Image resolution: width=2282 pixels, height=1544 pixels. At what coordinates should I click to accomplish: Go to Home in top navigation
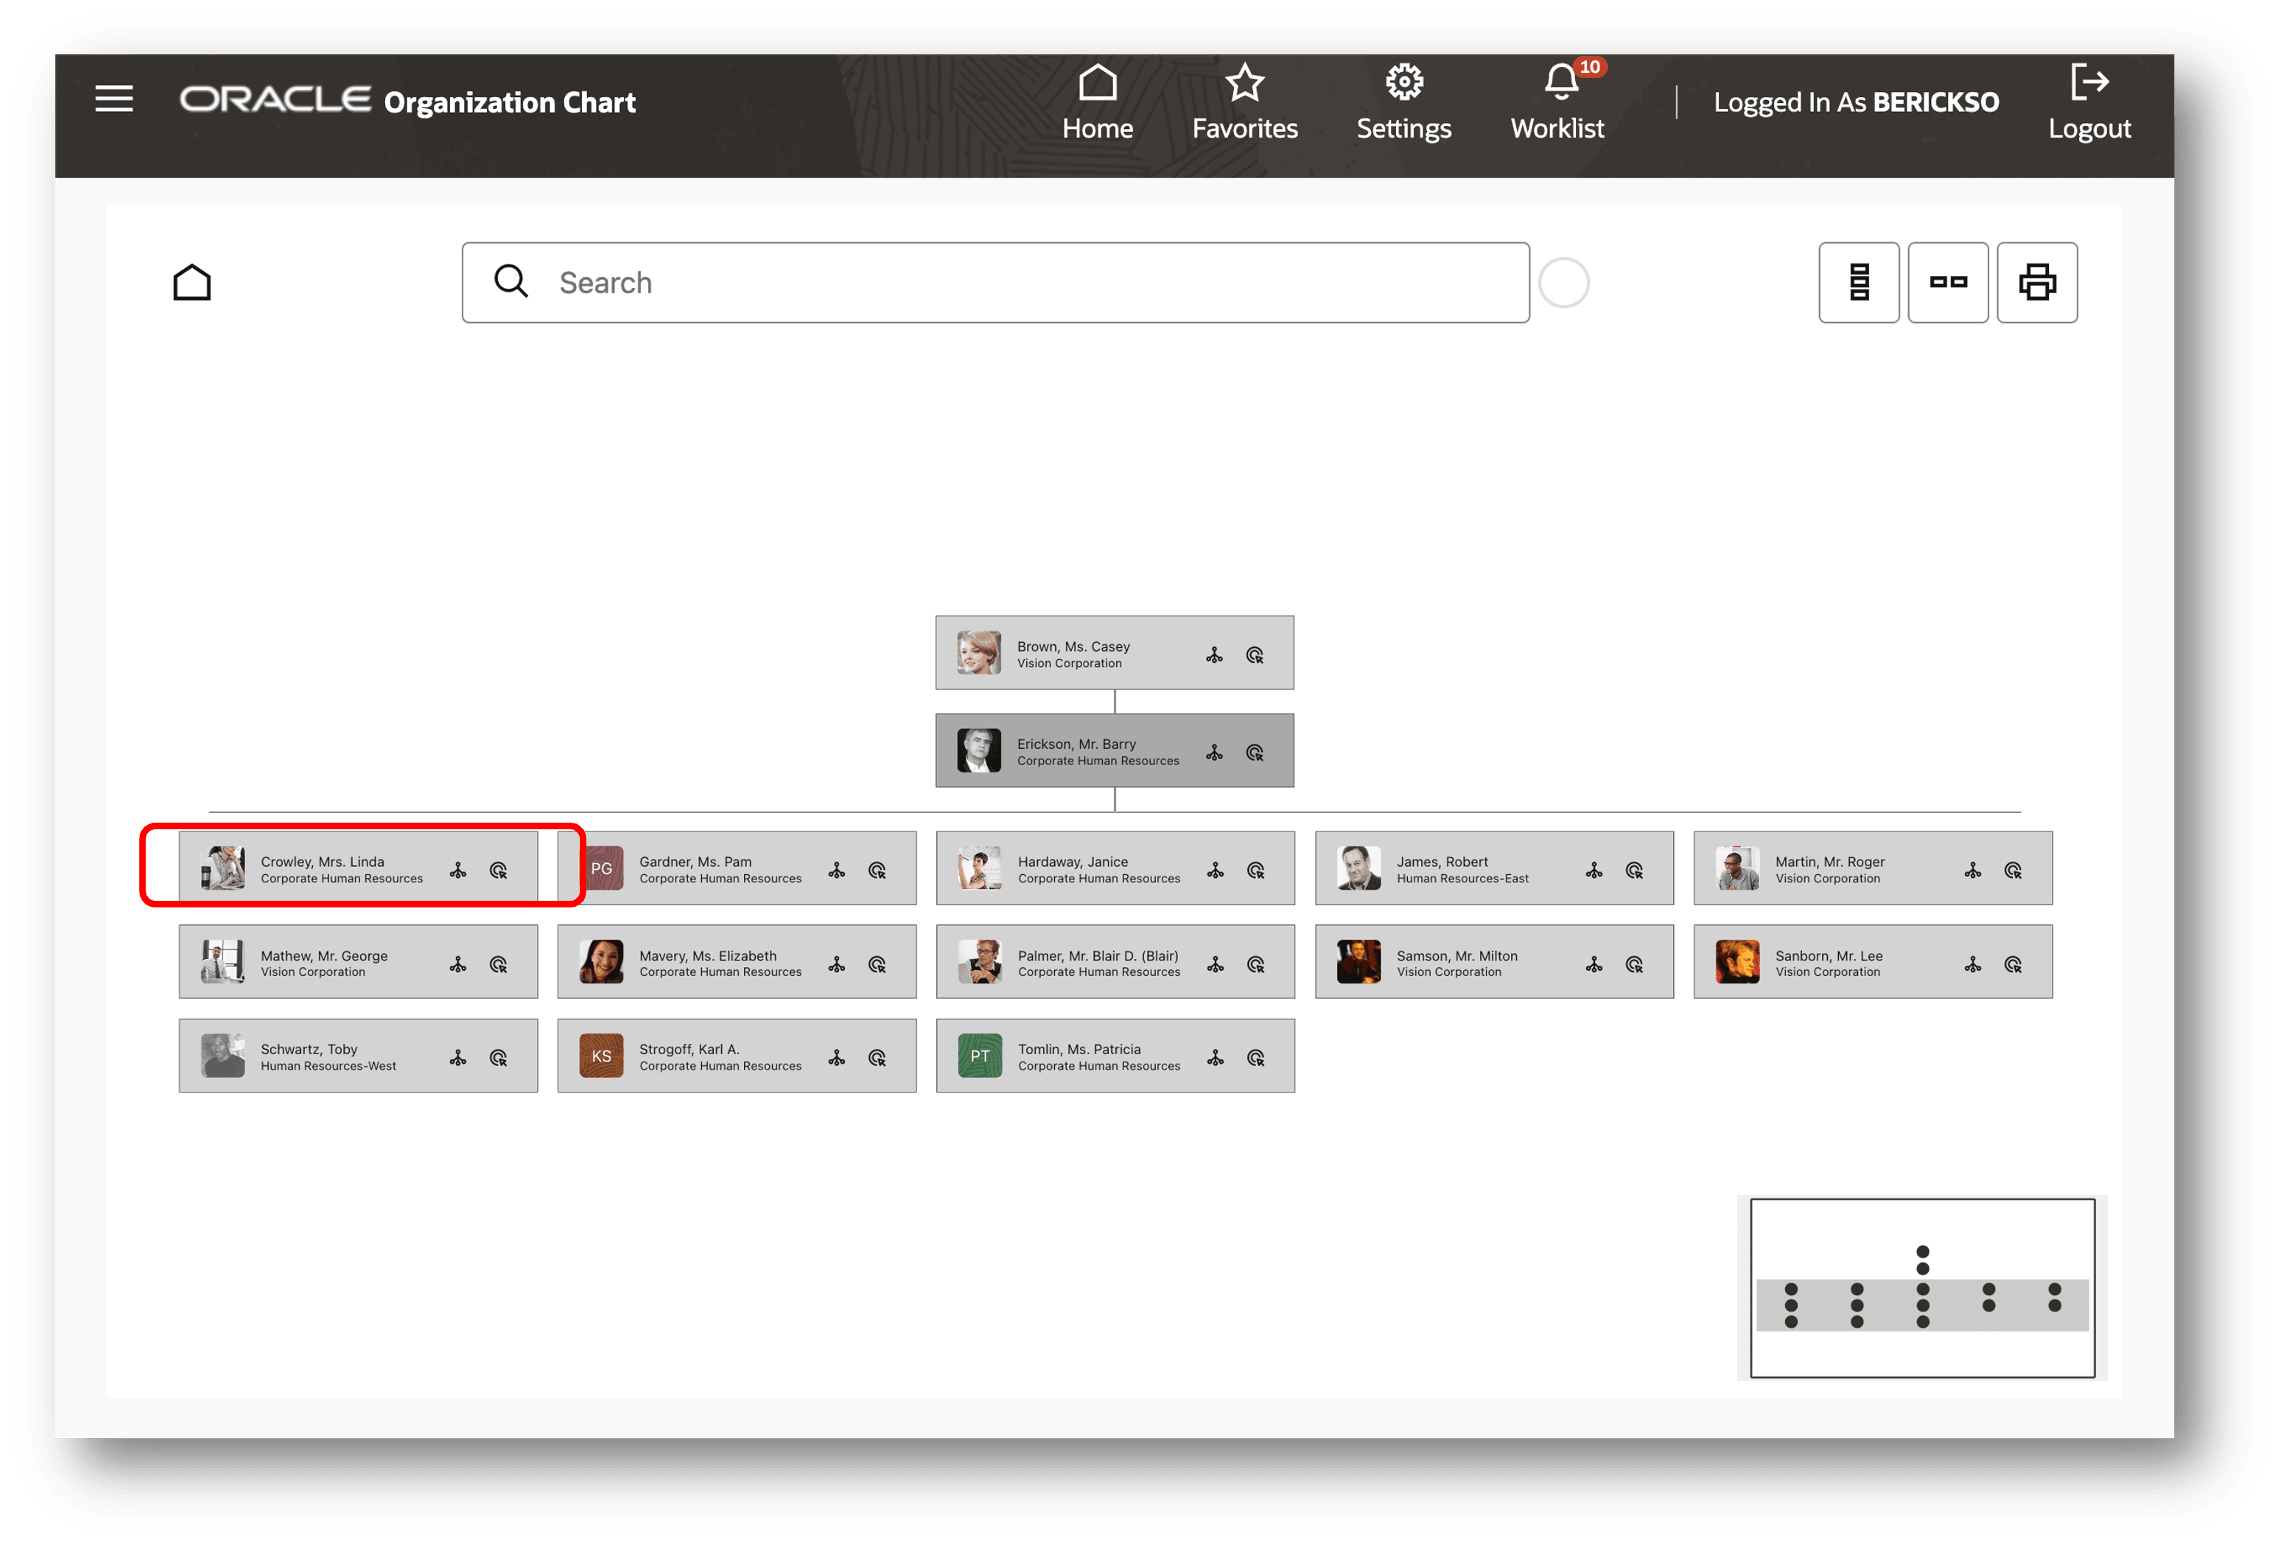(x=1097, y=102)
